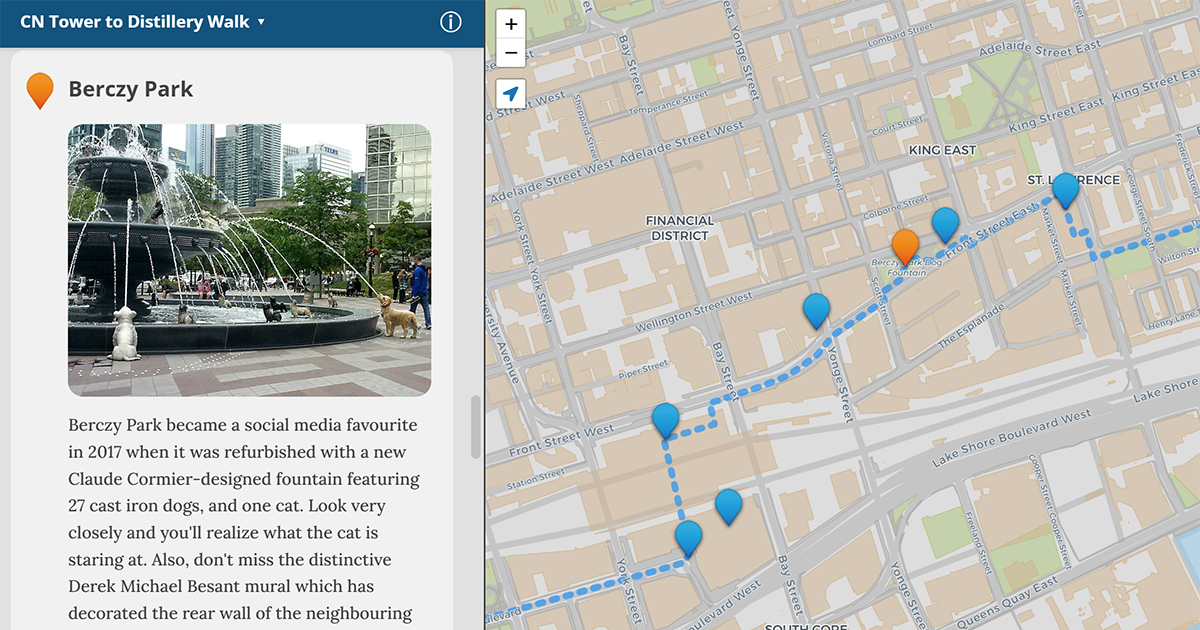Click the side panel scrollbar handle
Screen dimensions: 1200x630
coord(476,427)
